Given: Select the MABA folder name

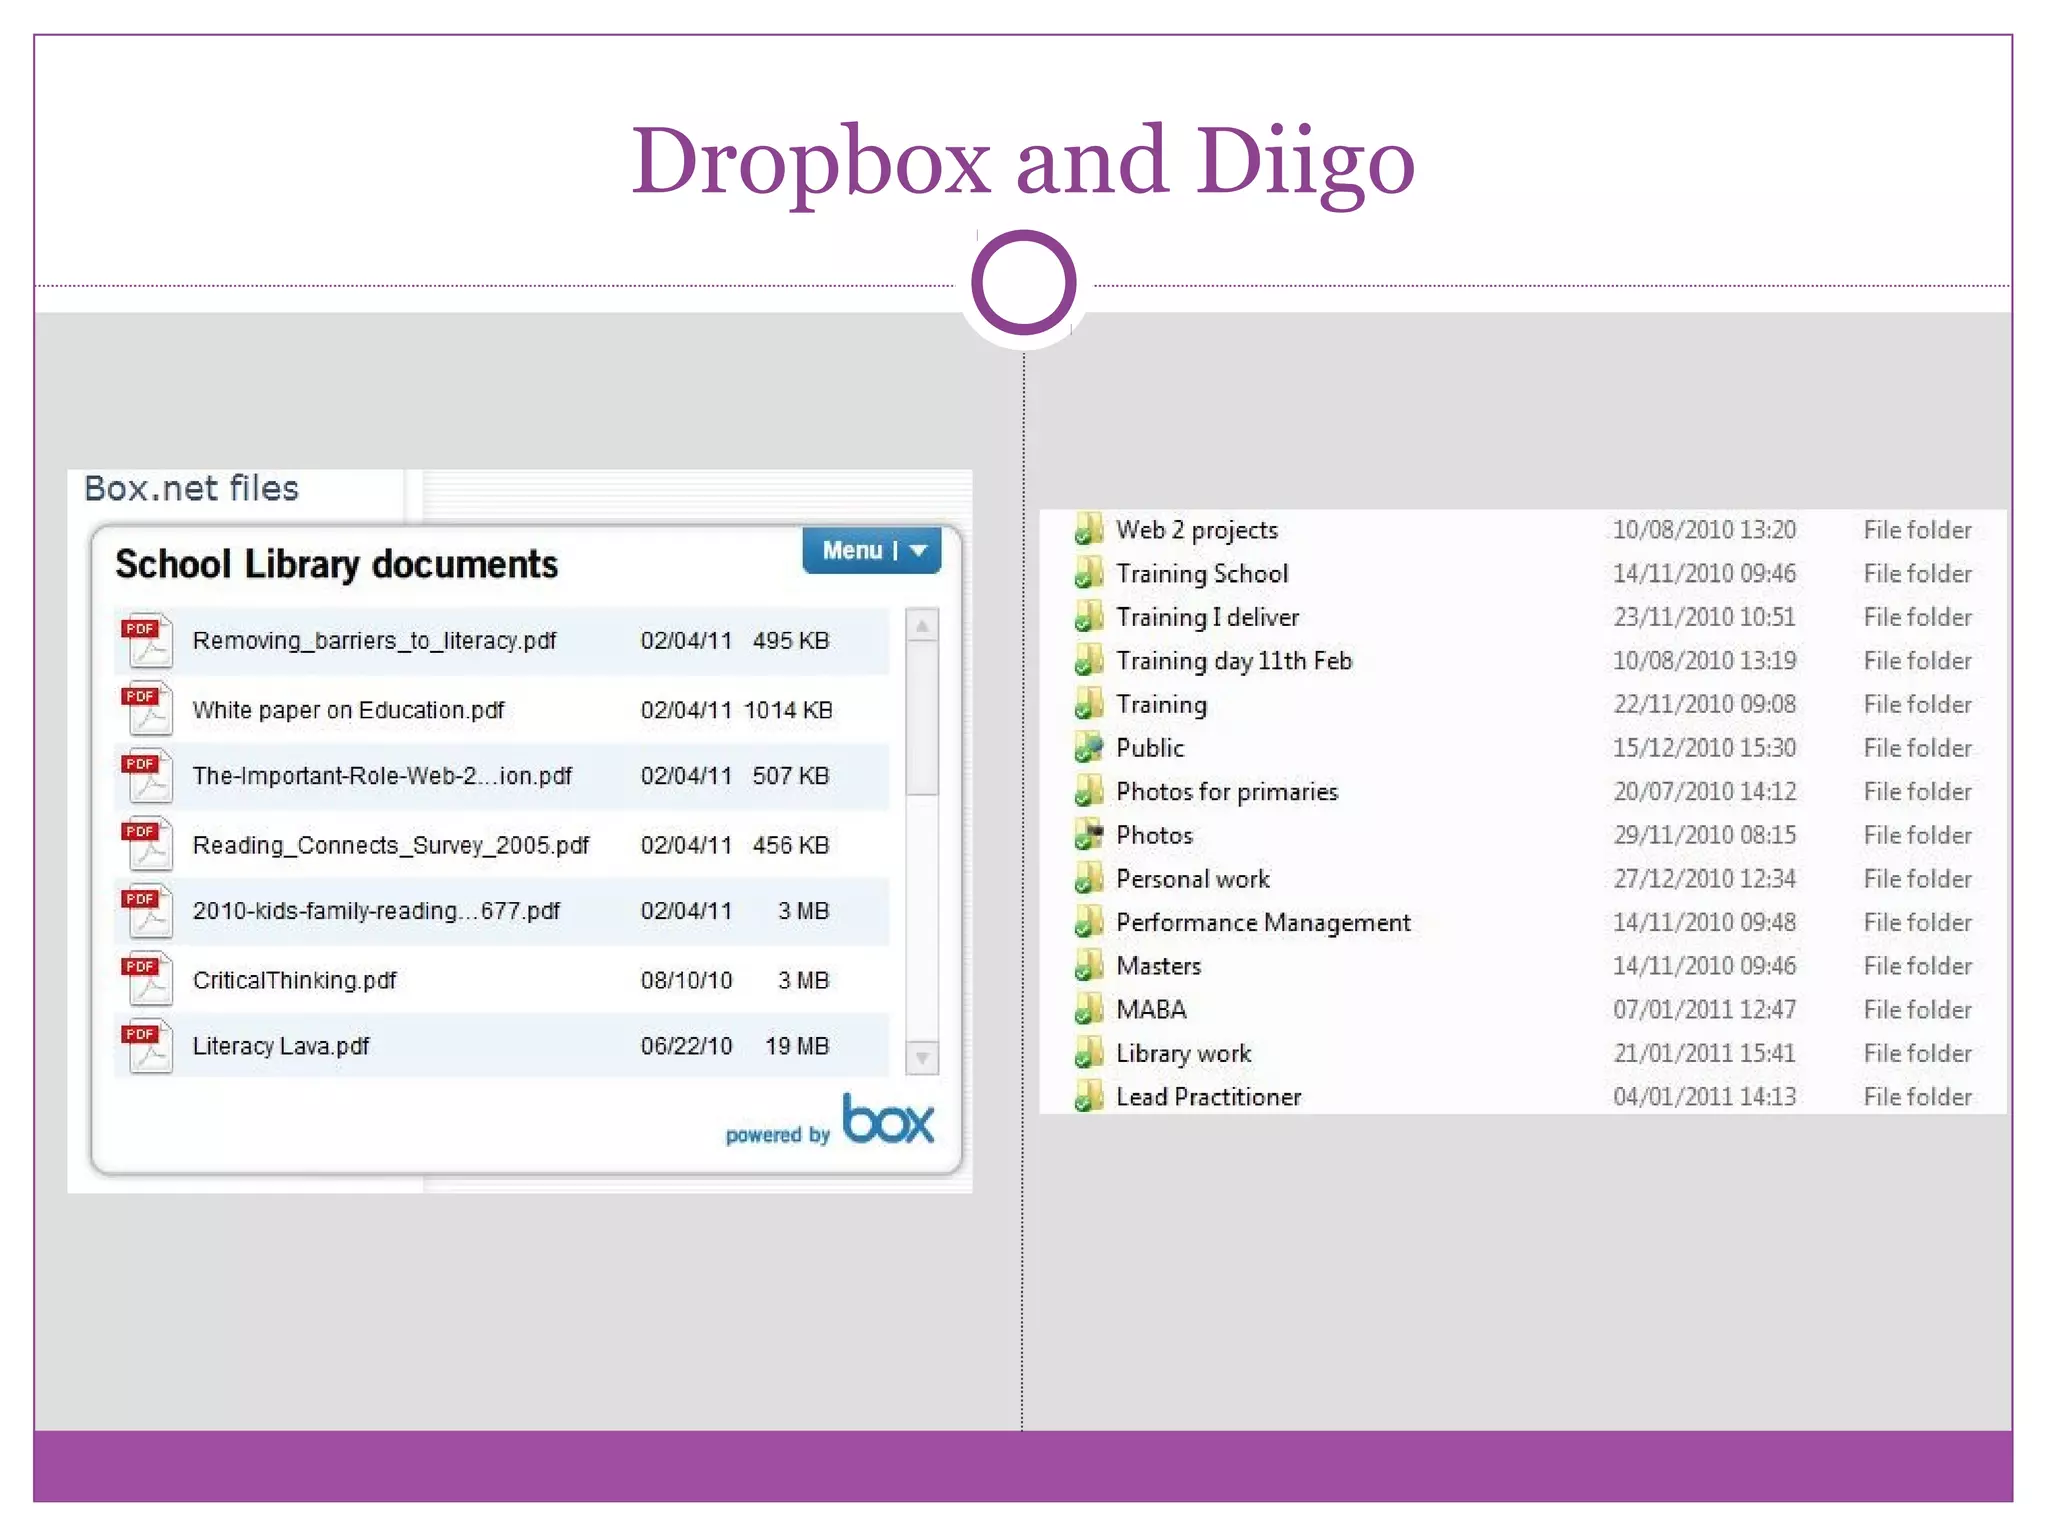Looking at the screenshot, I should pos(1151,1009).
